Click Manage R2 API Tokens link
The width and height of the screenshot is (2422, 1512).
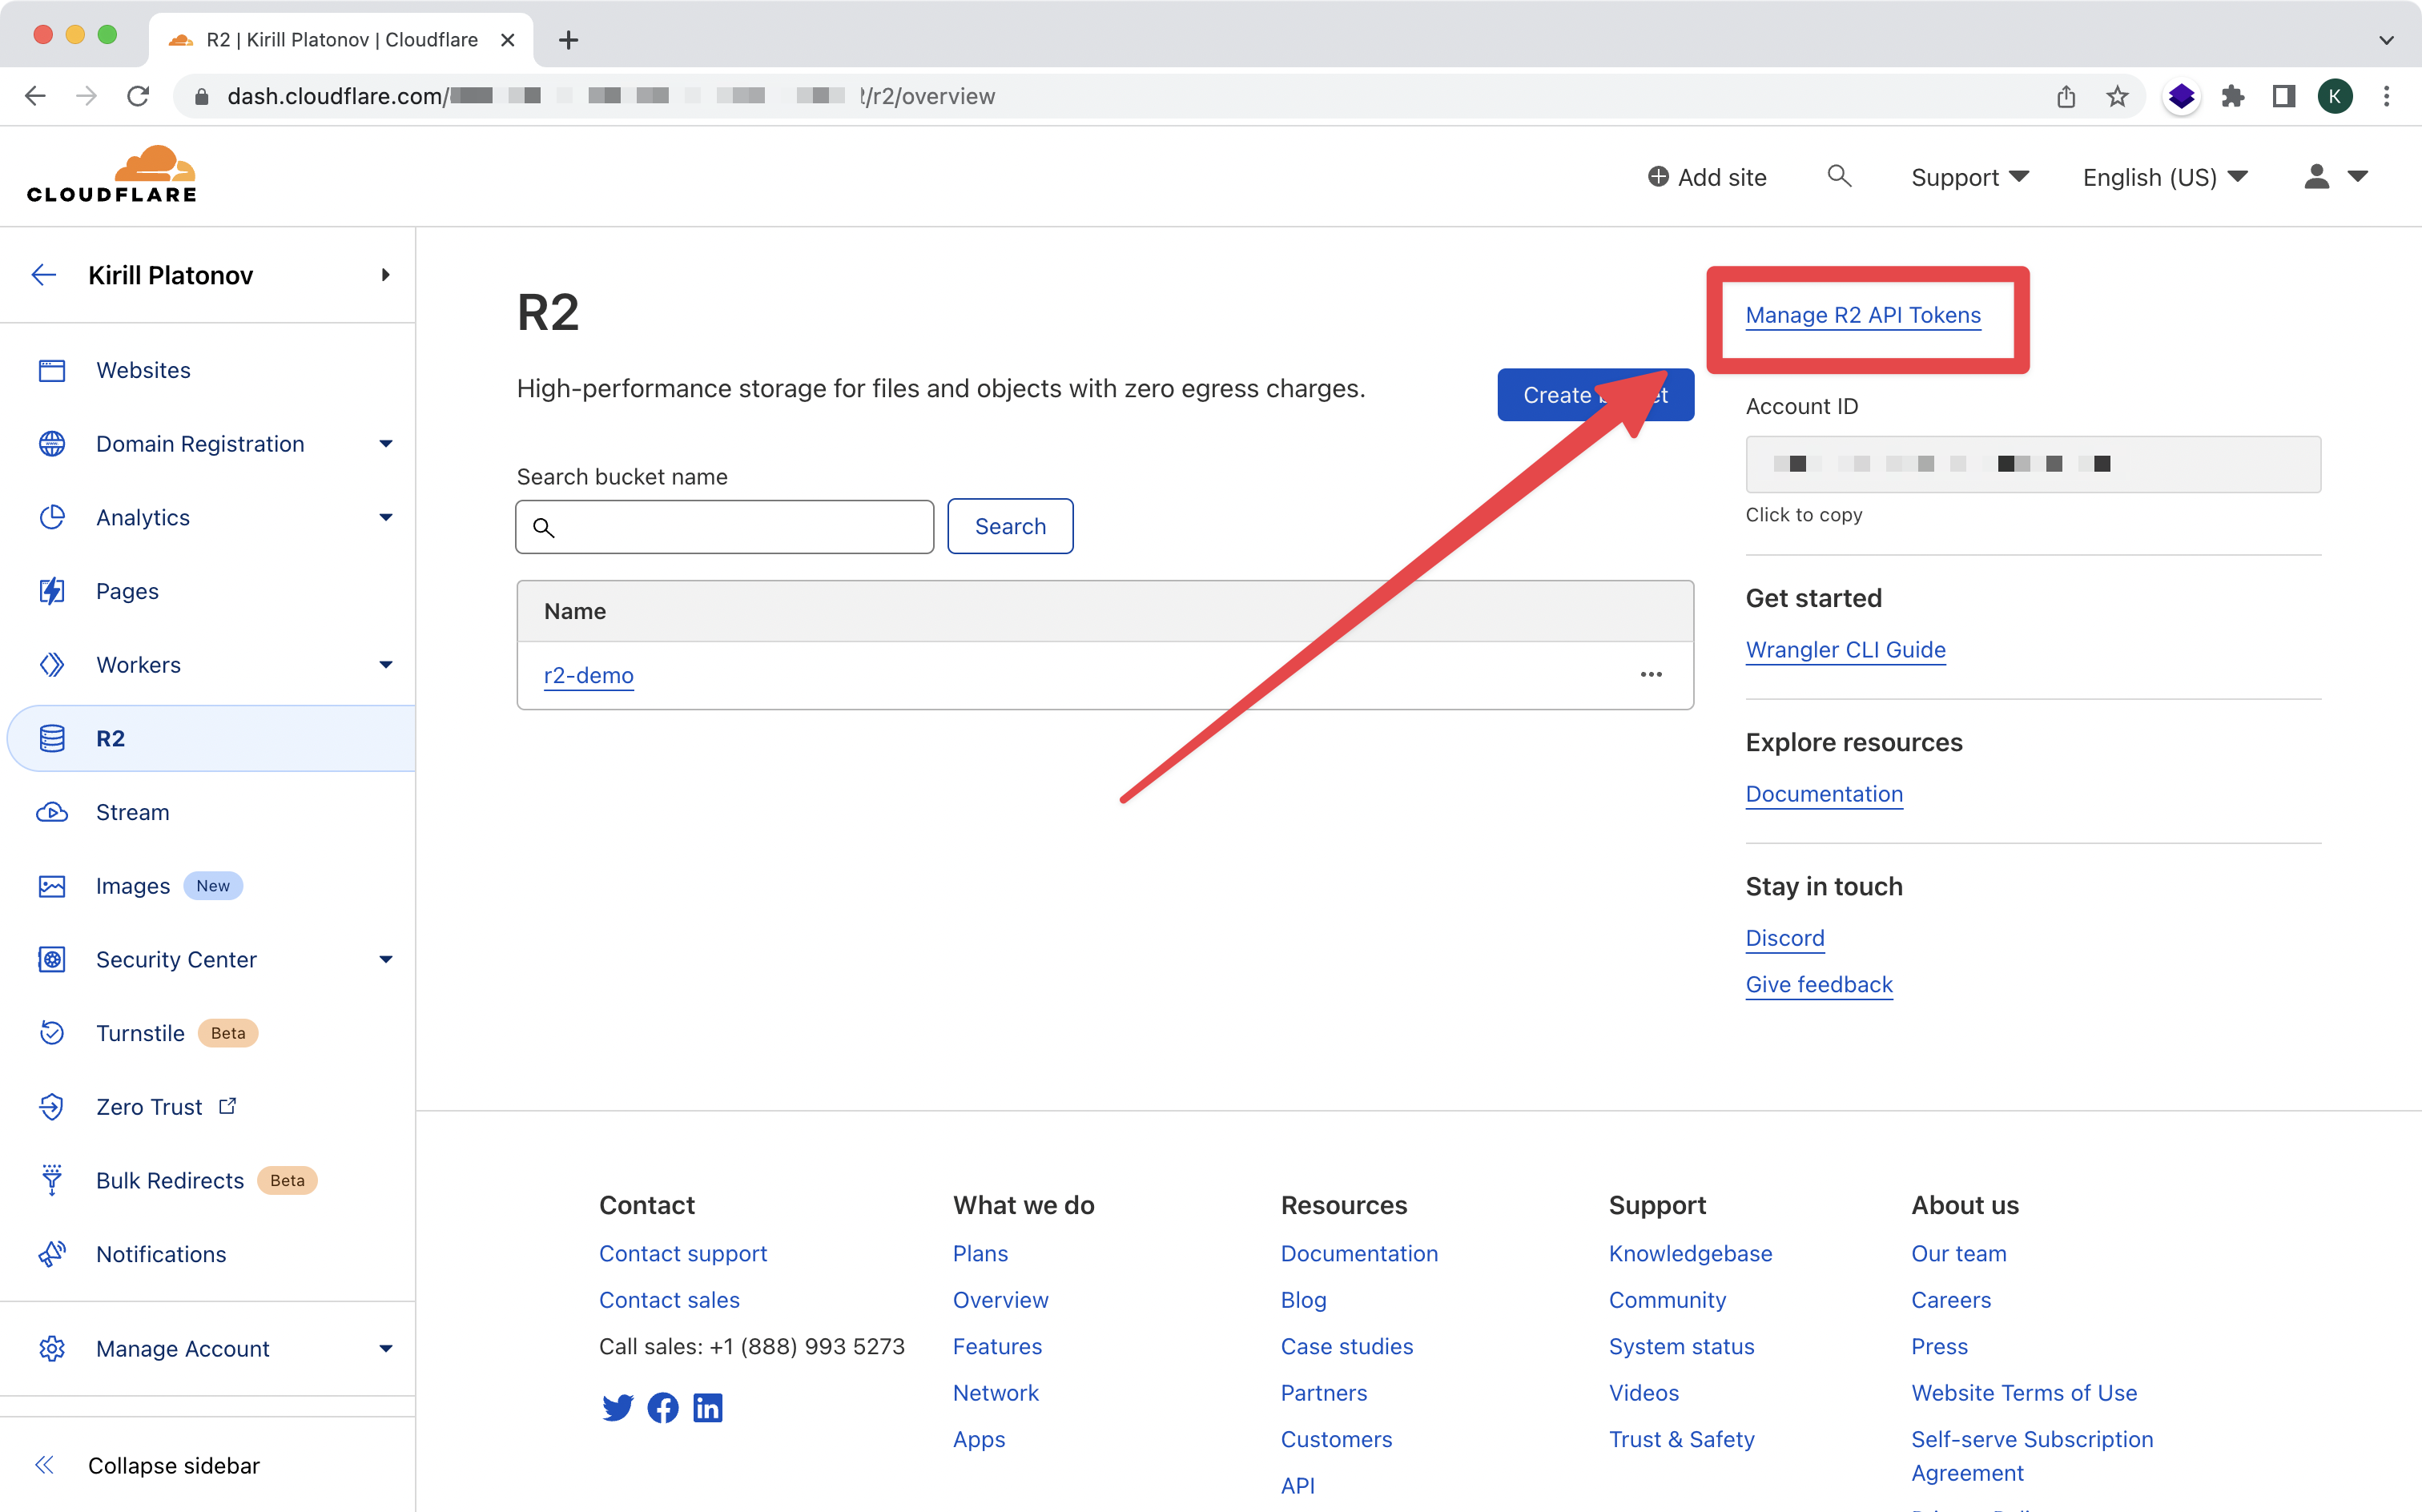pos(1863,315)
